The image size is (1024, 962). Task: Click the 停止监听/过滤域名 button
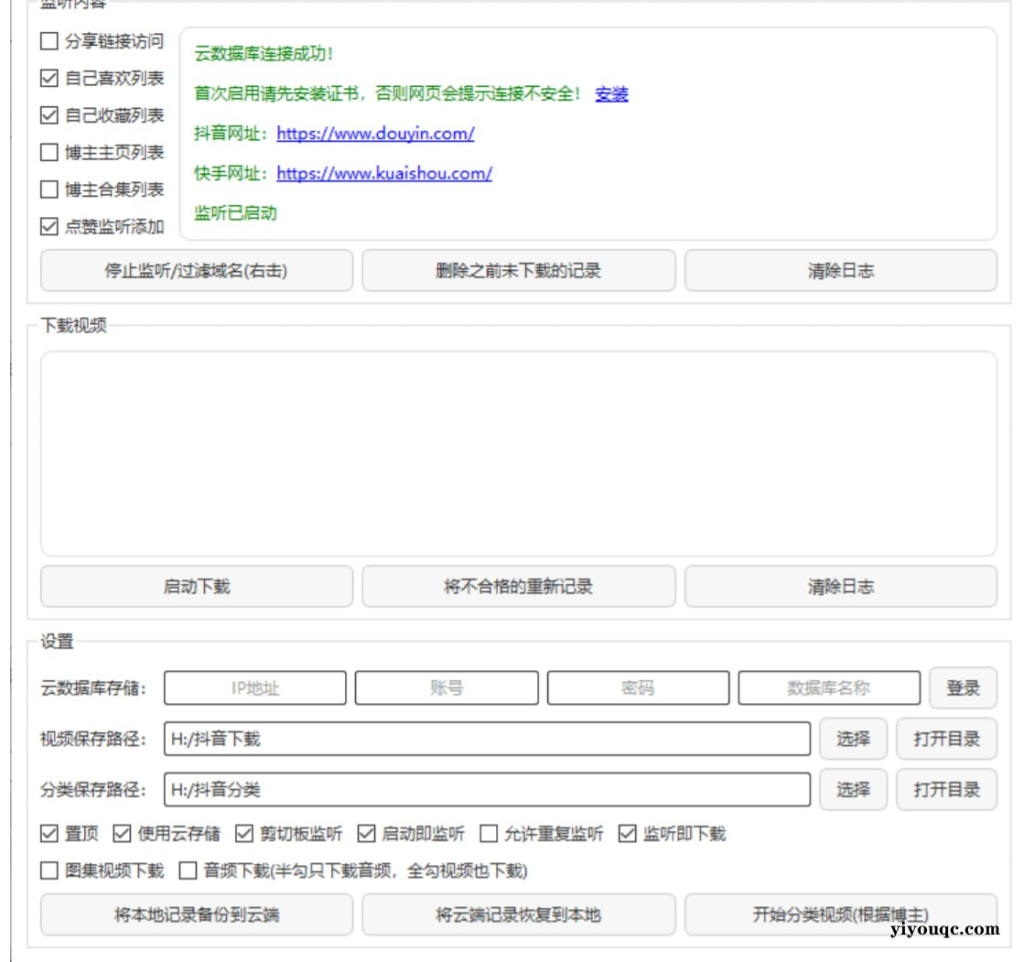point(196,271)
